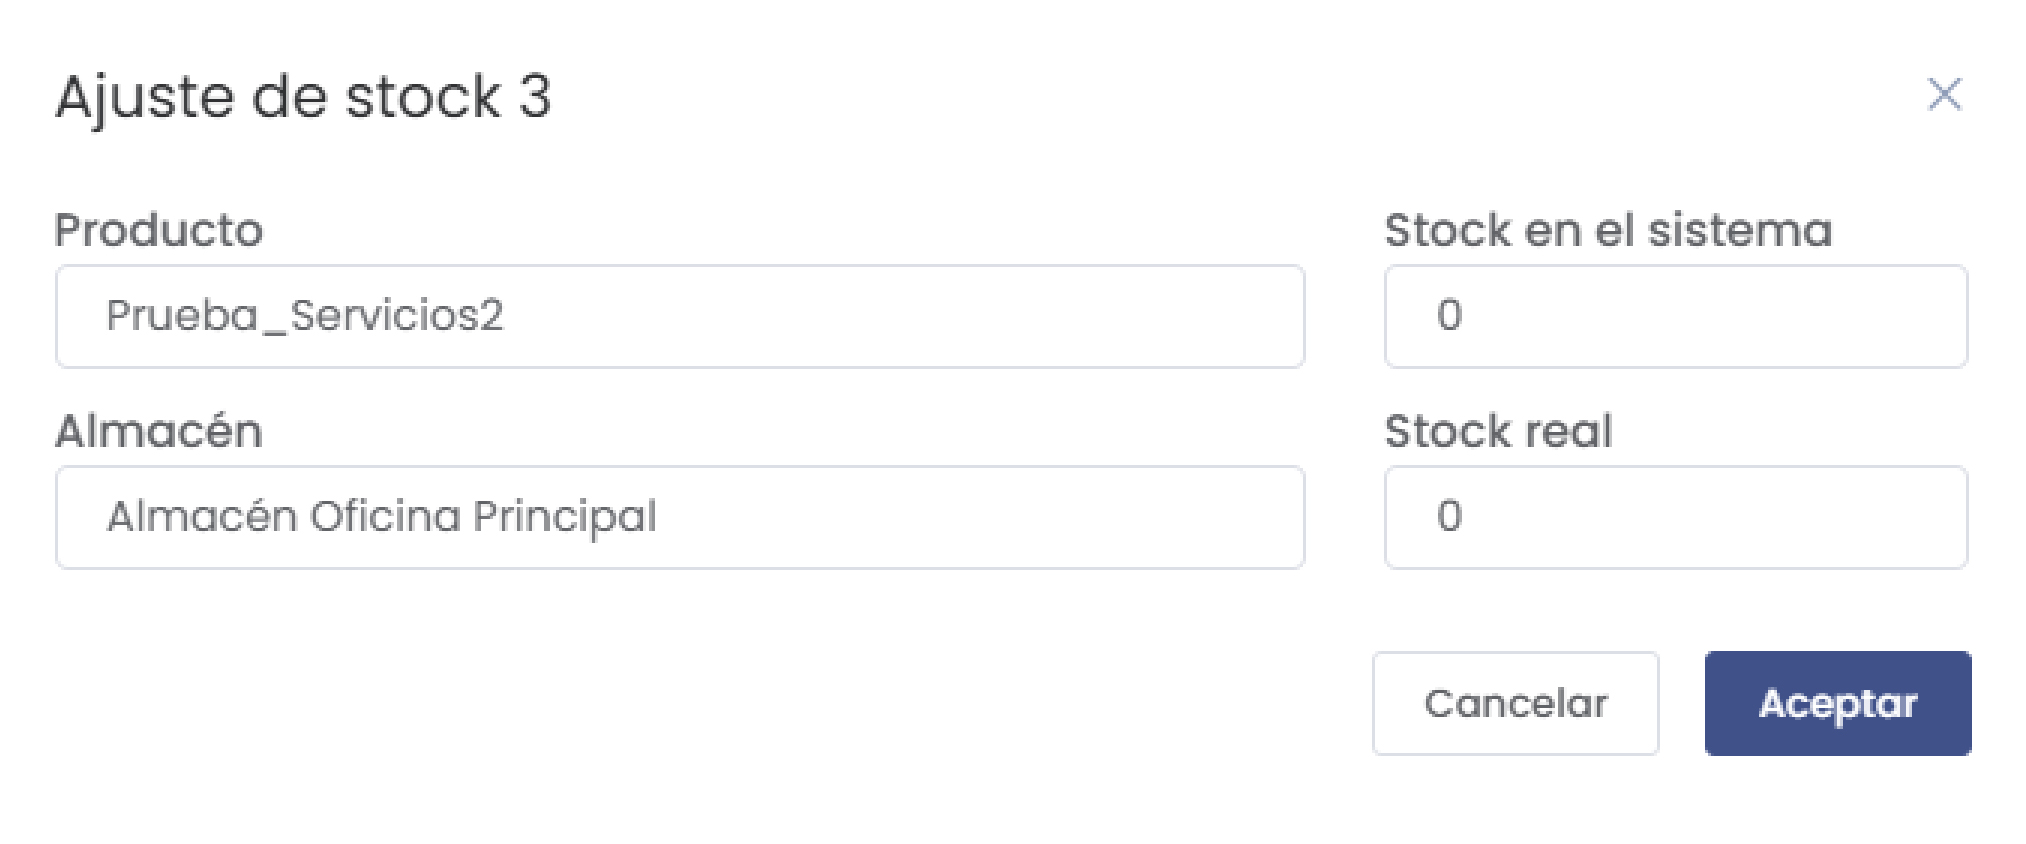Image resolution: width=2026 pixels, height=844 pixels.
Task: Click the dialog title Ajuste de stock 3
Action: [303, 97]
